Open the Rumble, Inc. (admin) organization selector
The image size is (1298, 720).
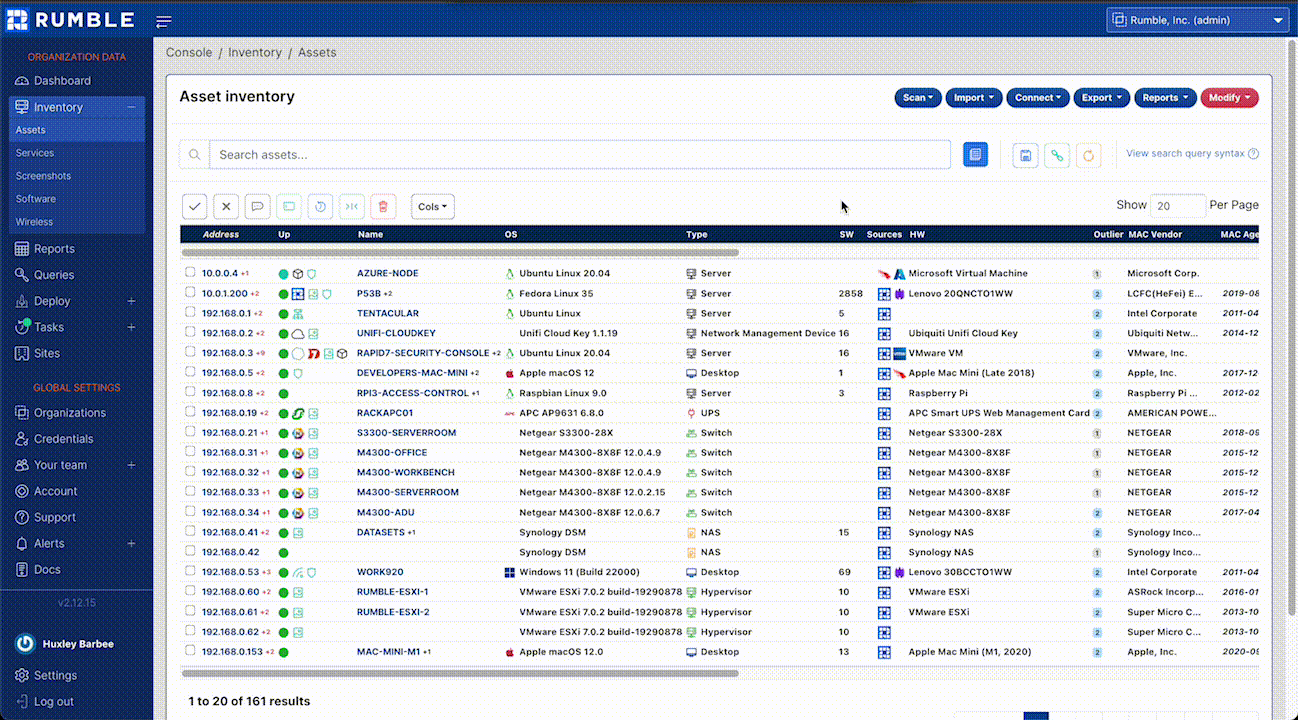[x=1197, y=20]
